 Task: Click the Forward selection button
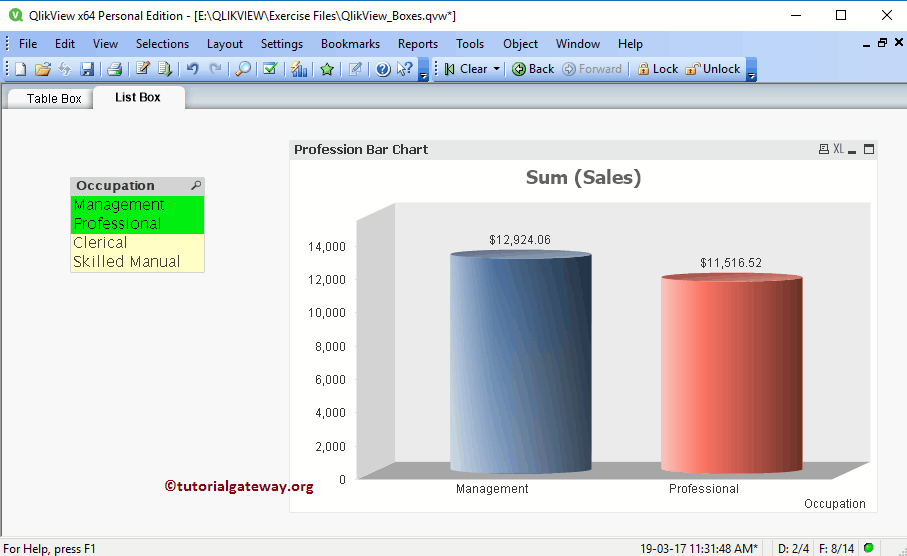tap(592, 69)
